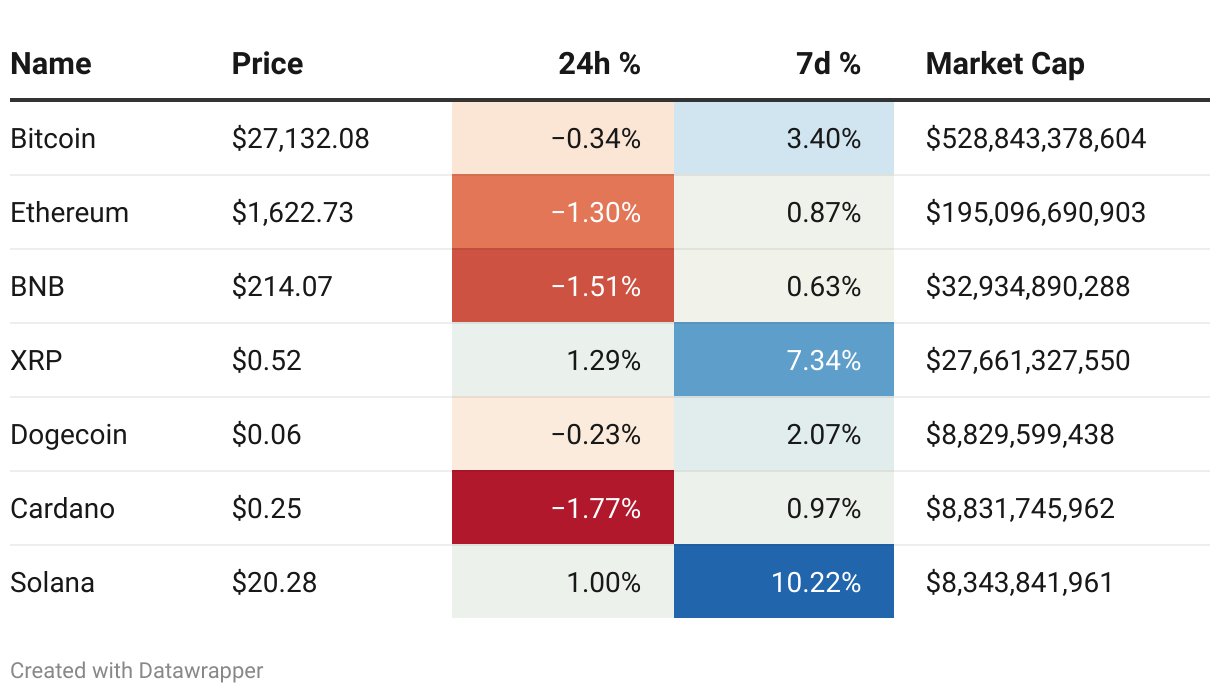Select Bitcoin's light blue 3.40% cell

(784, 138)
